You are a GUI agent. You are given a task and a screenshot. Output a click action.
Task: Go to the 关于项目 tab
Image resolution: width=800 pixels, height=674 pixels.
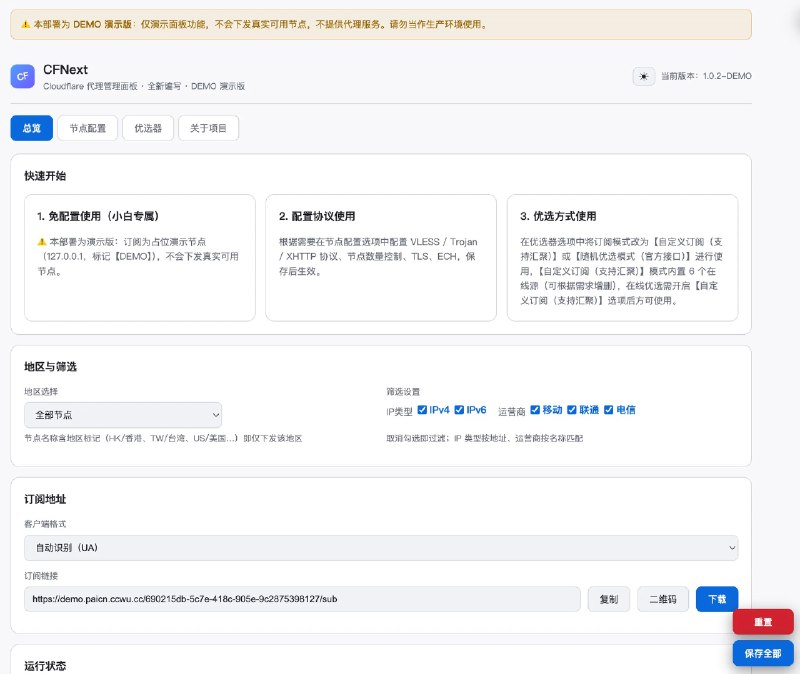coord(208,128)
